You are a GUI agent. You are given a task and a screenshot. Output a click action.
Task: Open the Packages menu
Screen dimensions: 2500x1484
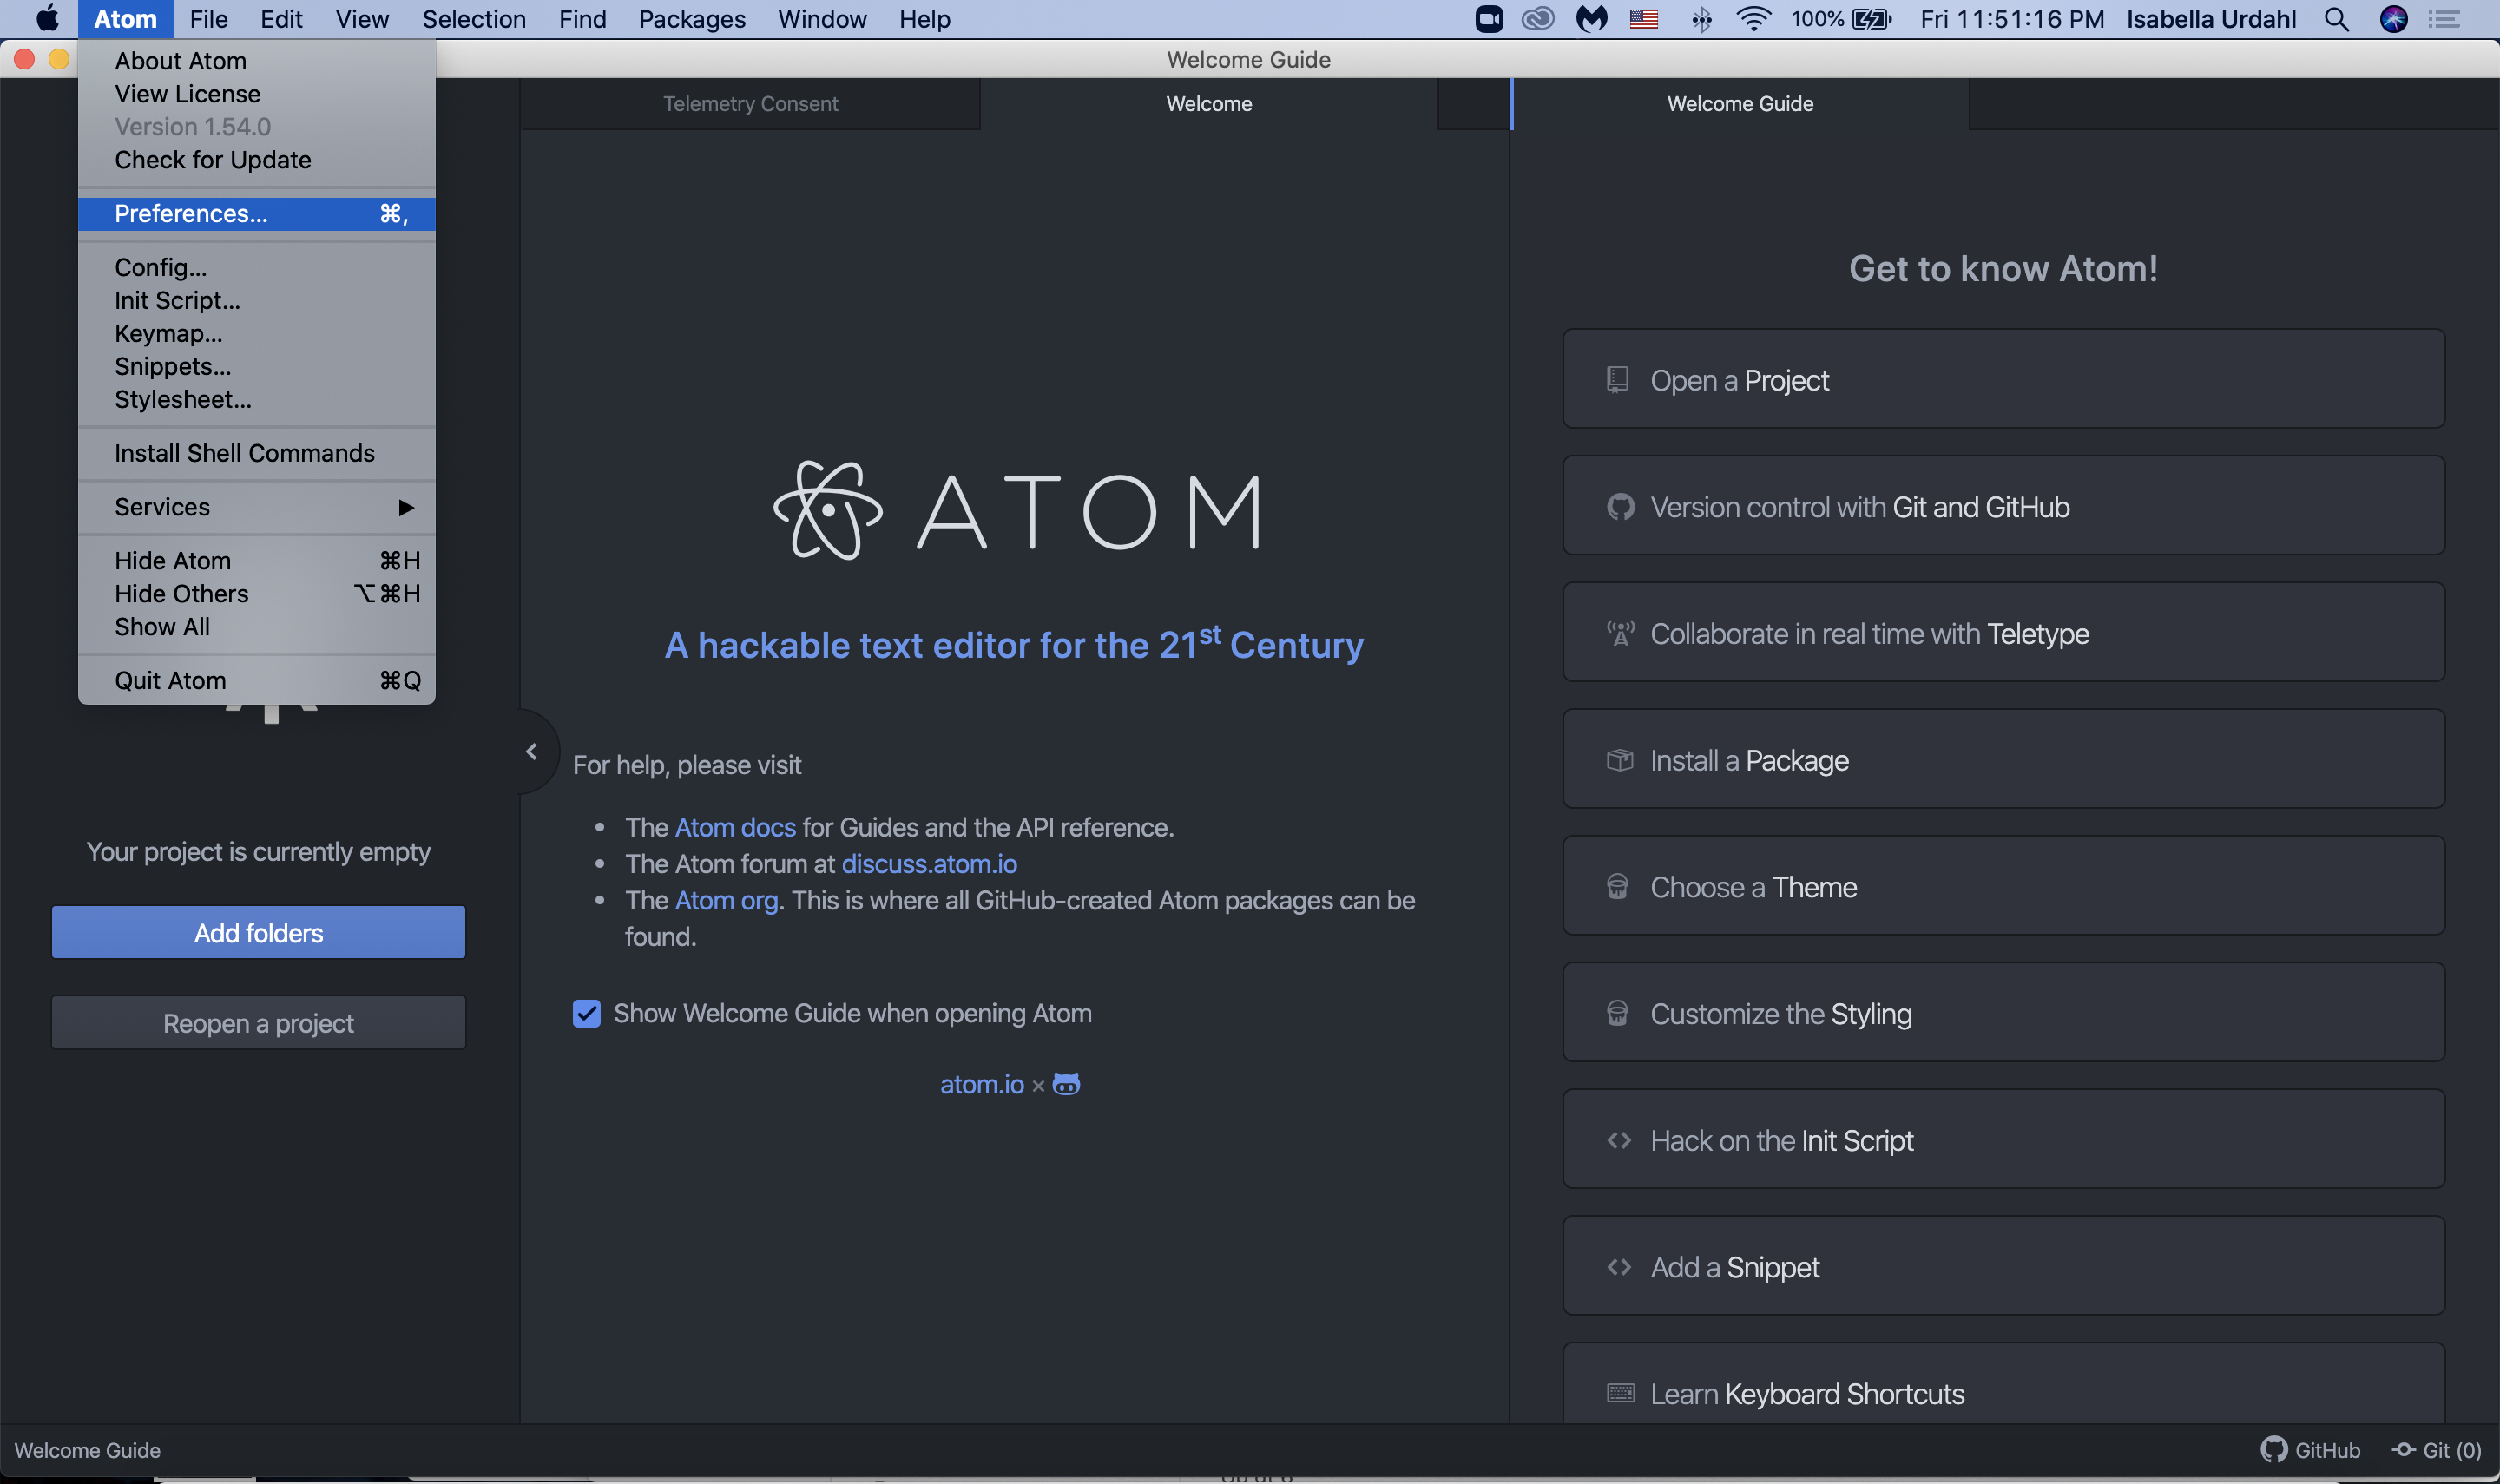point(692,19)
